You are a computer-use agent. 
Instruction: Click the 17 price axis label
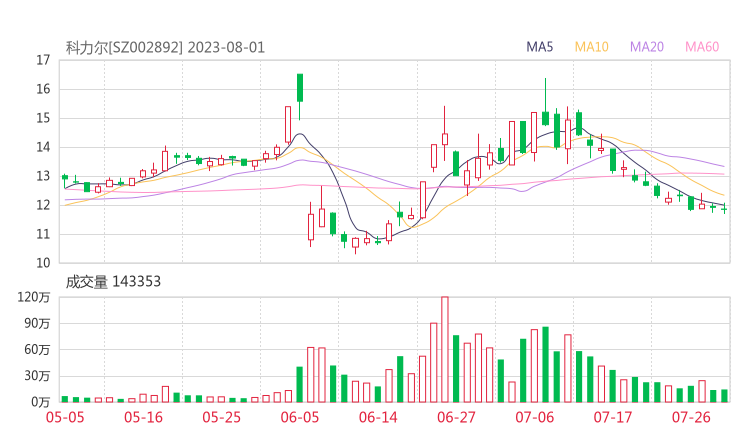[43, 60]
